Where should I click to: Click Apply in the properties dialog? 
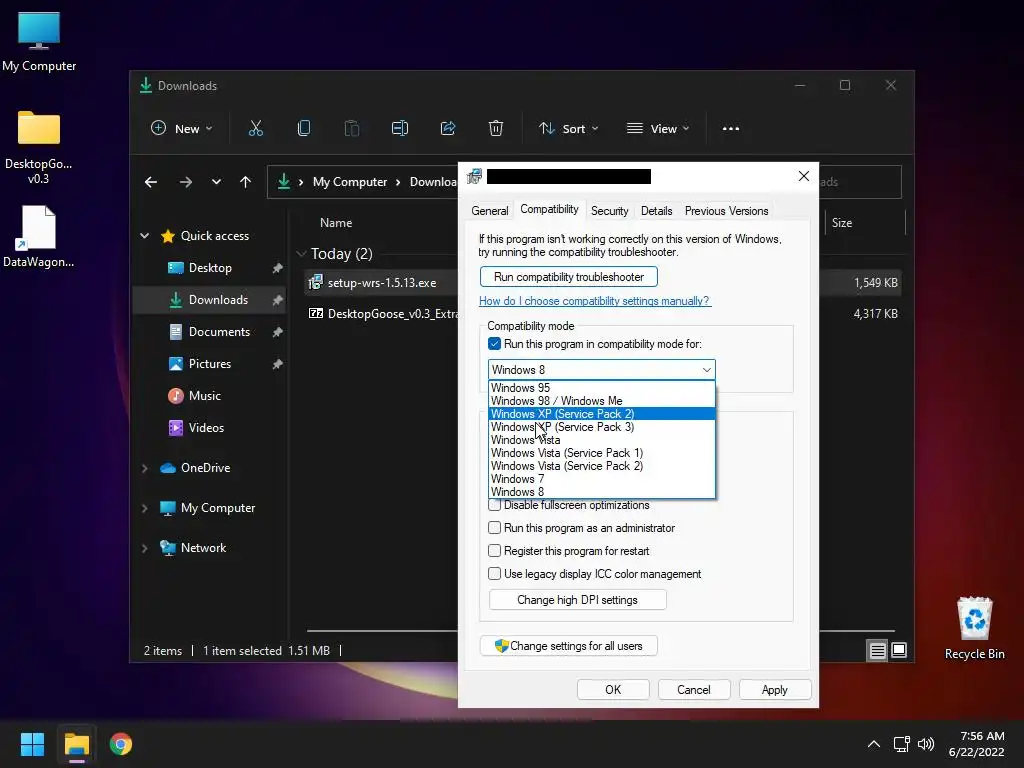point(775,690)
